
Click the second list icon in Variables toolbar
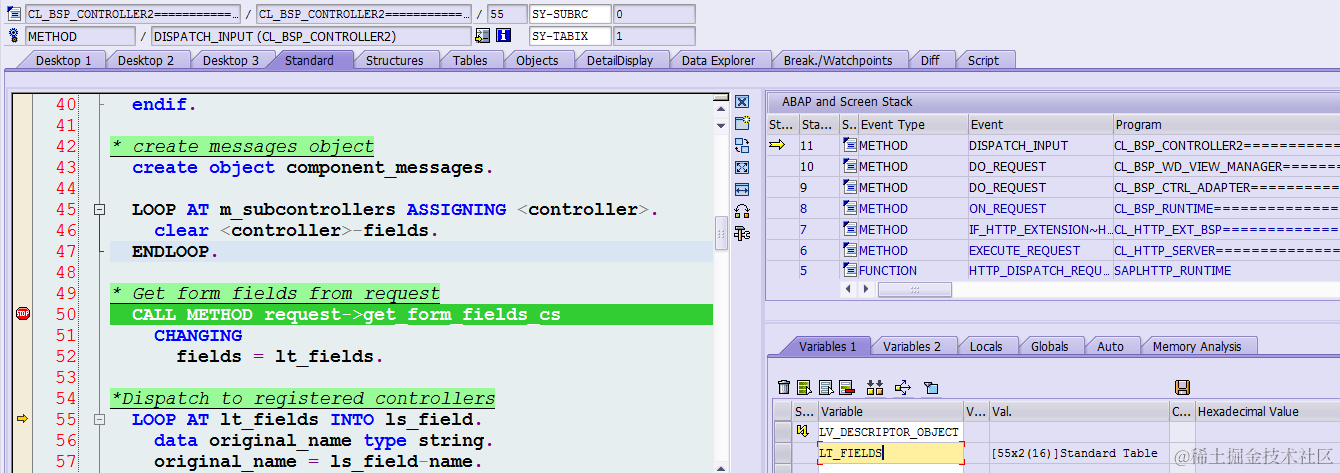point(826,387)
